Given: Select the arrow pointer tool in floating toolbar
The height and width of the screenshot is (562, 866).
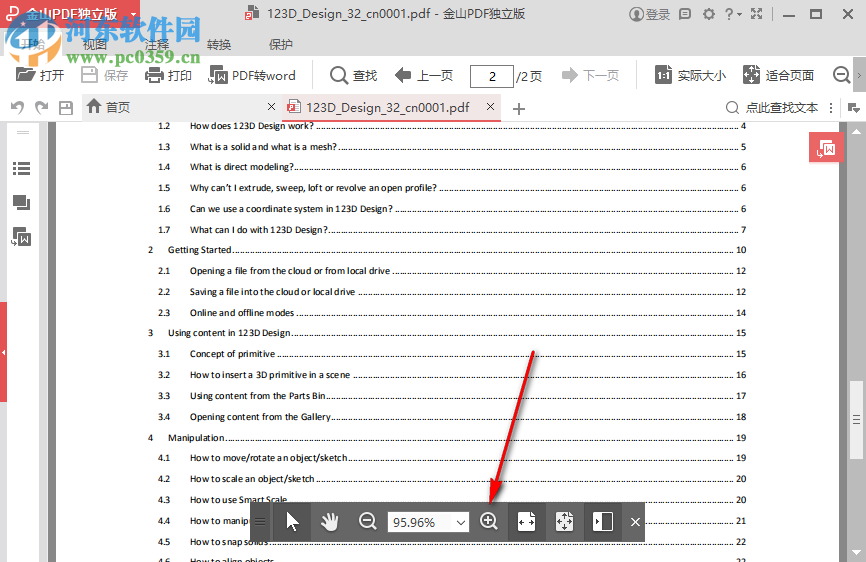Looking at the screenshot, I should [292, 522].
